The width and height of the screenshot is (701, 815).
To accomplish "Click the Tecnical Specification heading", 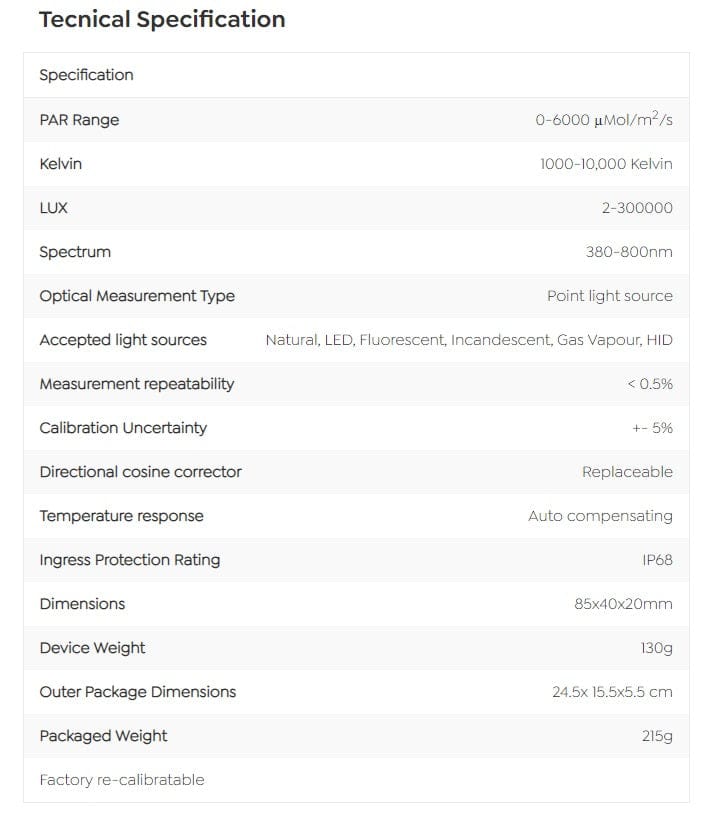I will pyautogui.click(x=162, y=20).
